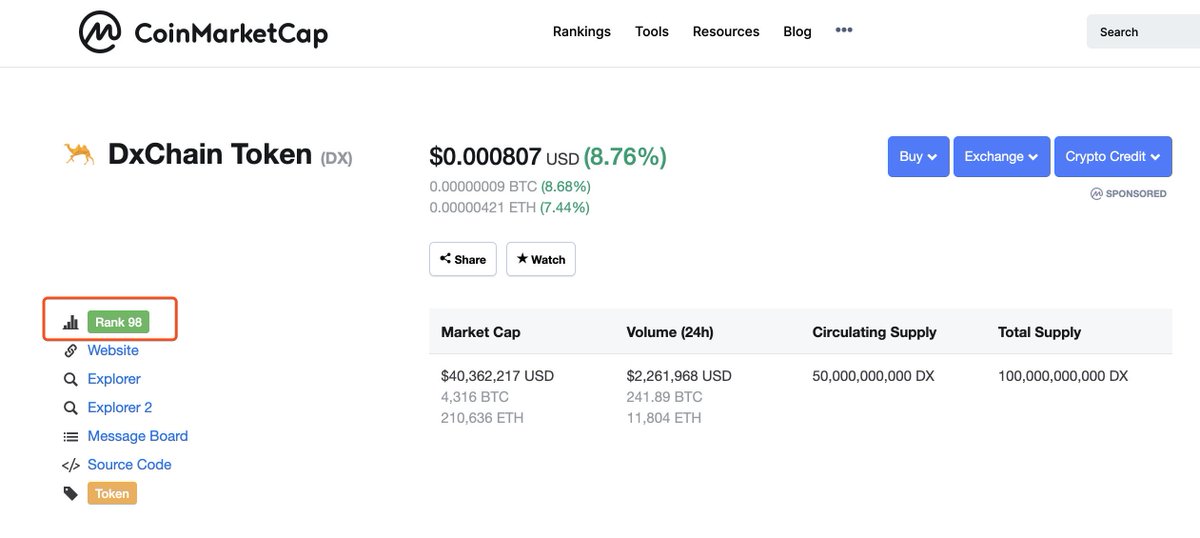Click the 50,000,000,000 DX circulating supply
The height and width of the screenshot is (538, 1200).
[874, 377]
